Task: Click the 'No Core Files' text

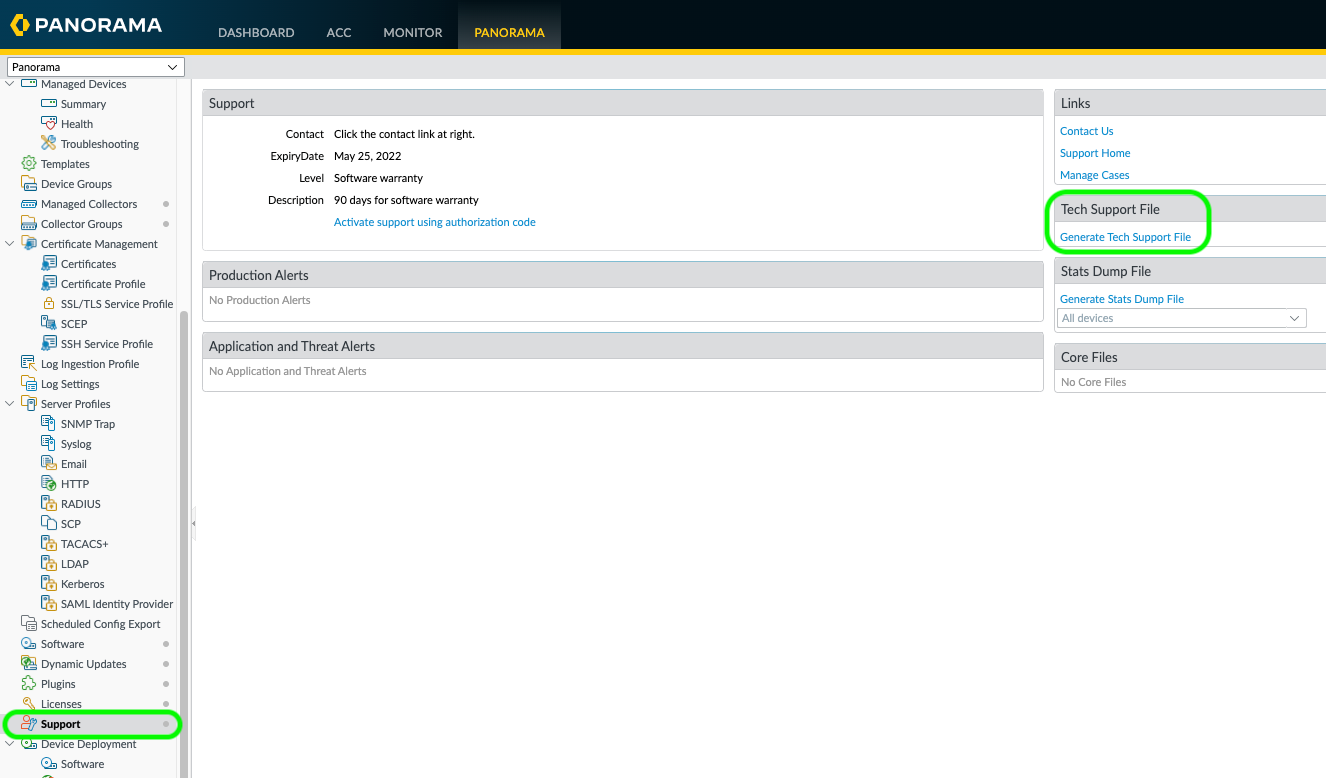Action: 1094,383
